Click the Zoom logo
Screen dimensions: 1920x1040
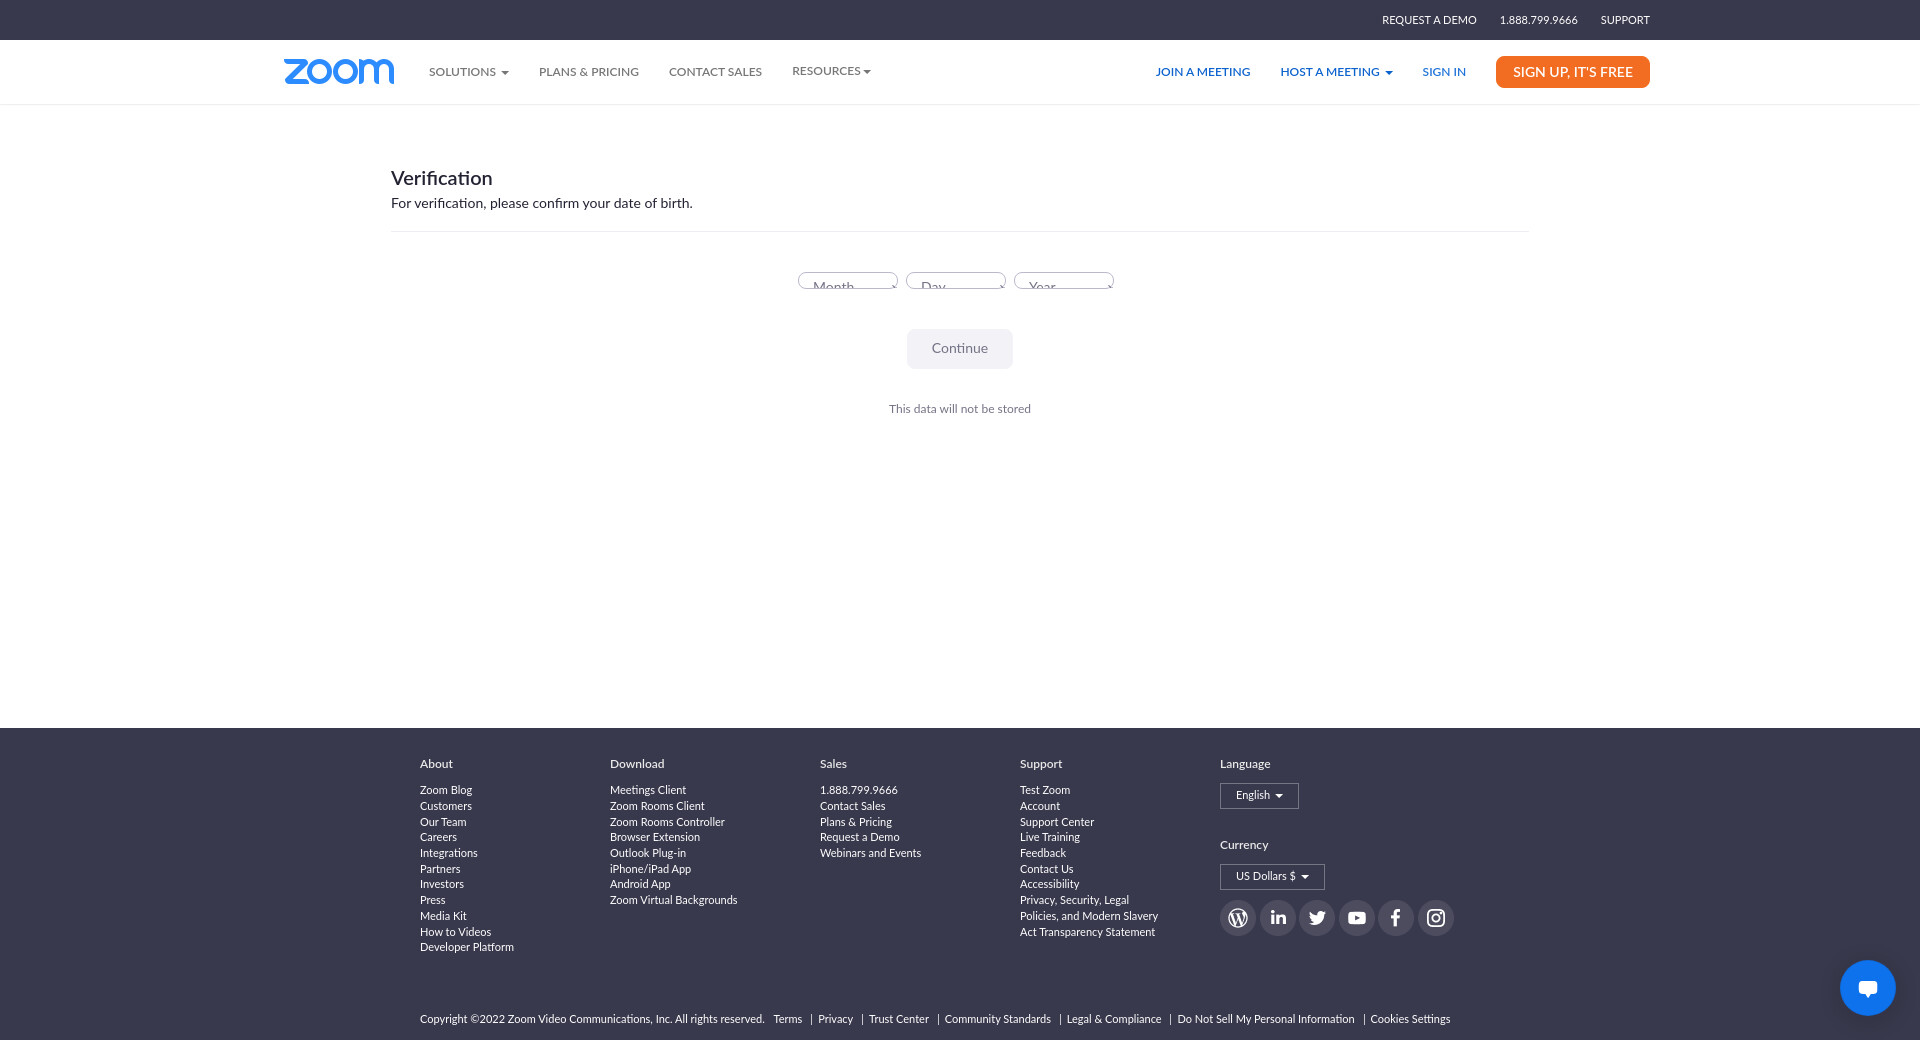(339, 71)
